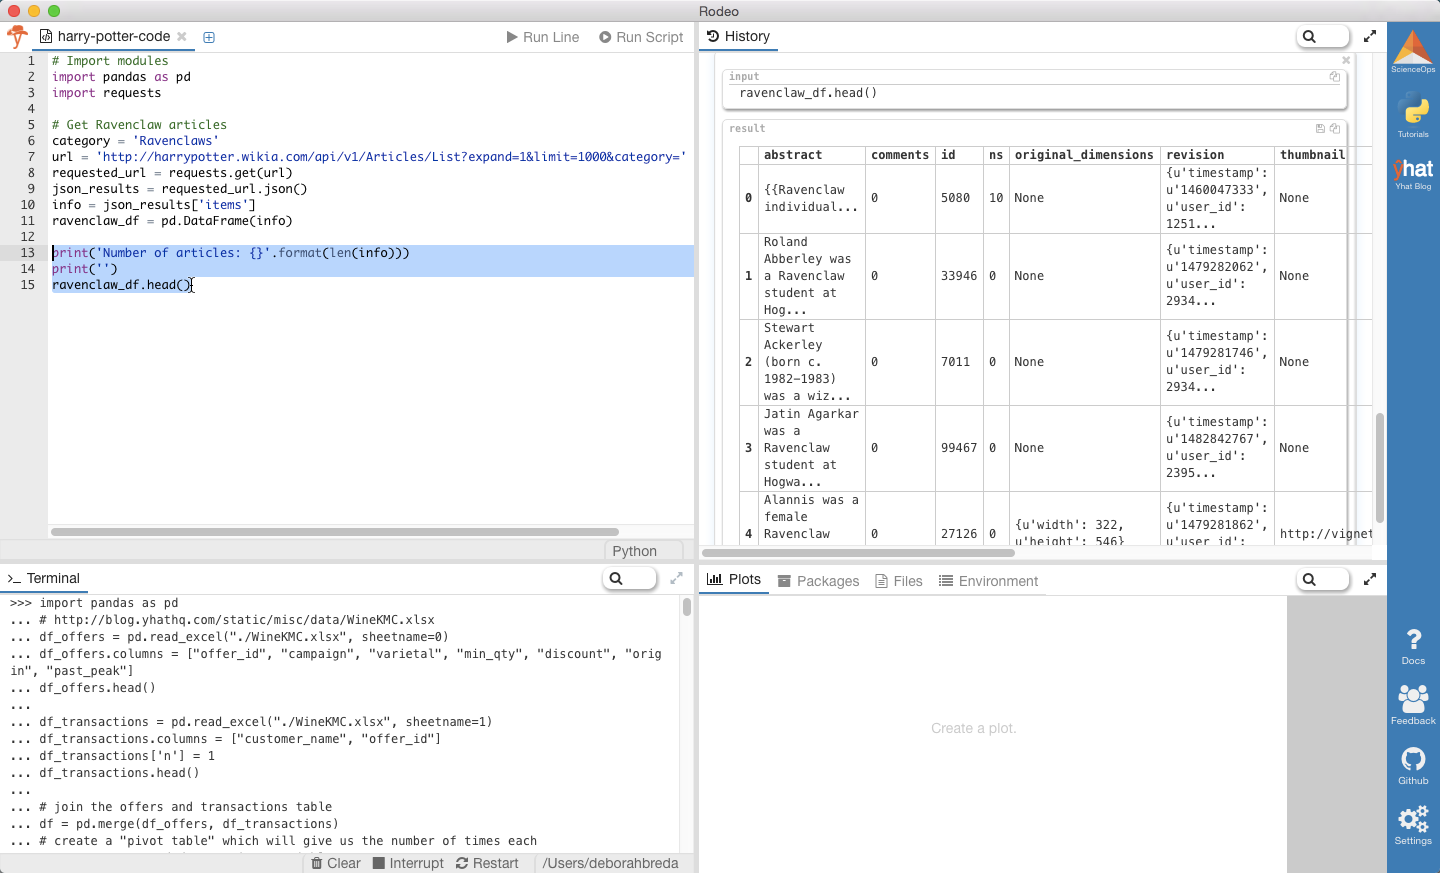Add a new editor tab with plus icon
This screenshot has height=873, width=1440.
(209, 37)
